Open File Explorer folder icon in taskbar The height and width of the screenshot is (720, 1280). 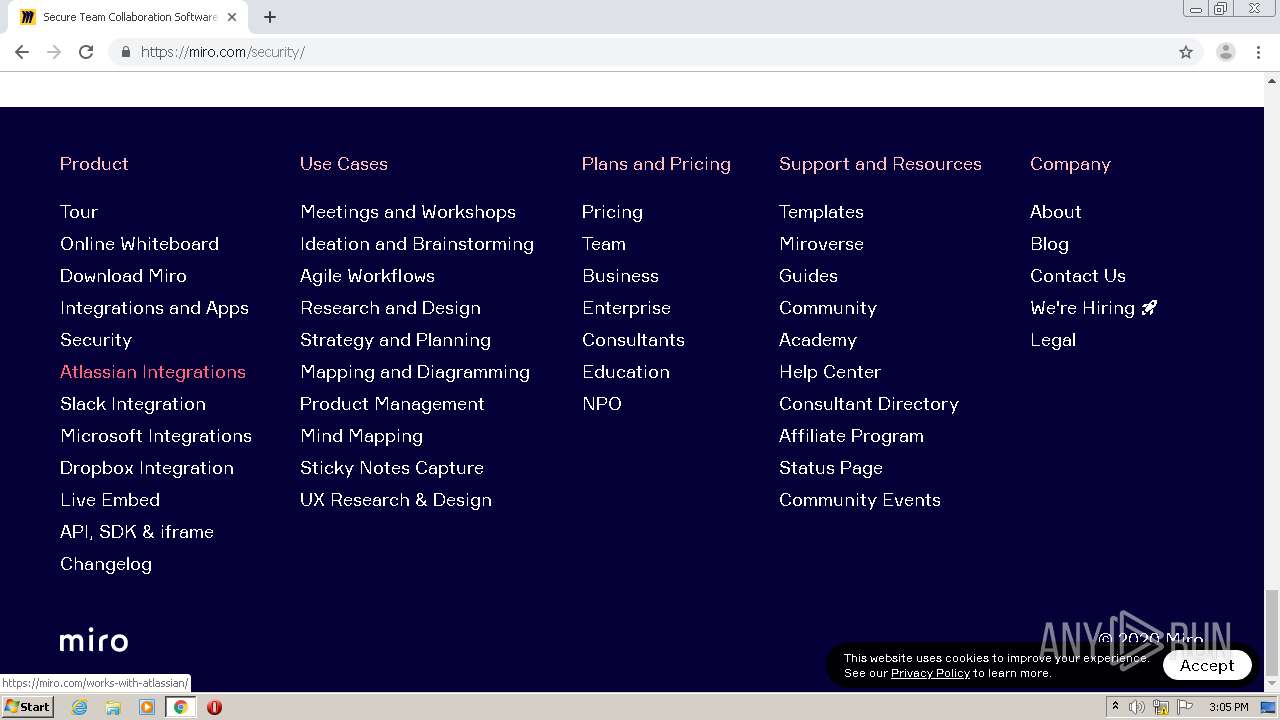[113, 707]
